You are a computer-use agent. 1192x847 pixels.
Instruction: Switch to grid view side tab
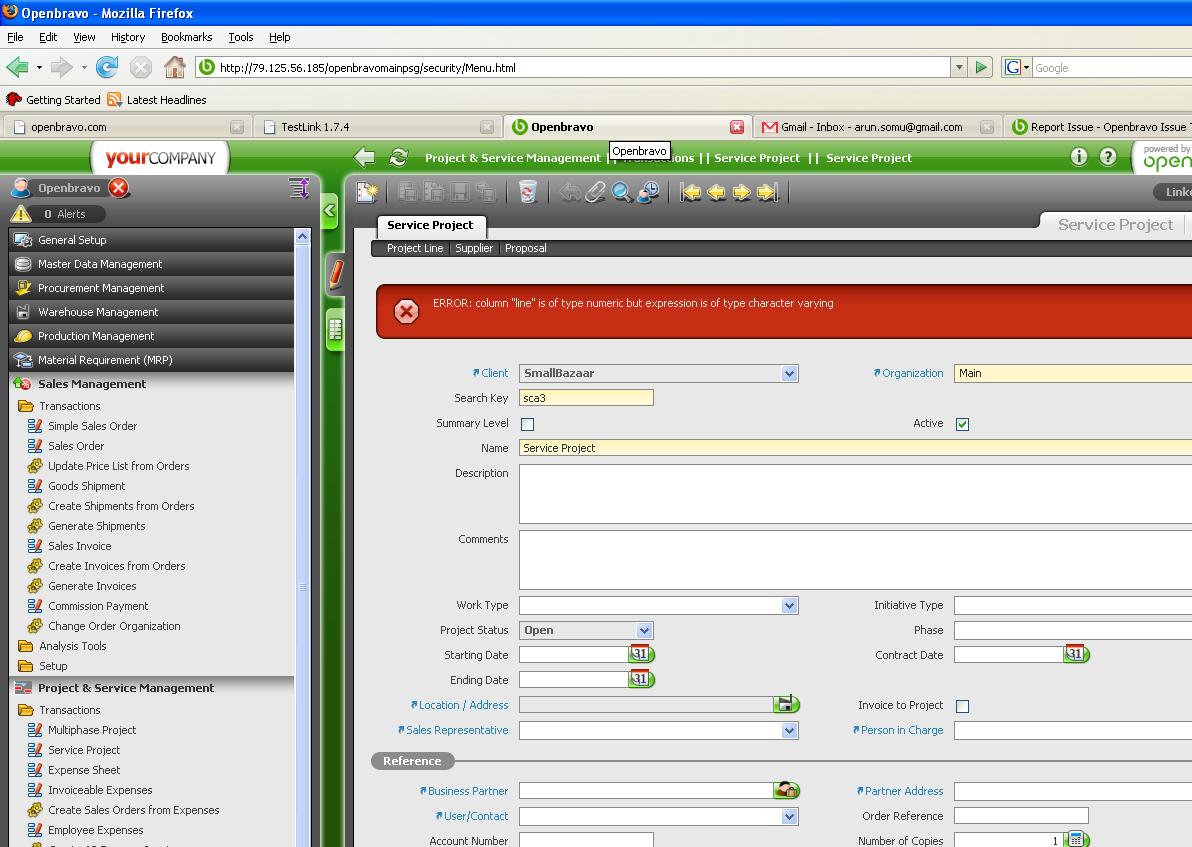pos(335,328)
